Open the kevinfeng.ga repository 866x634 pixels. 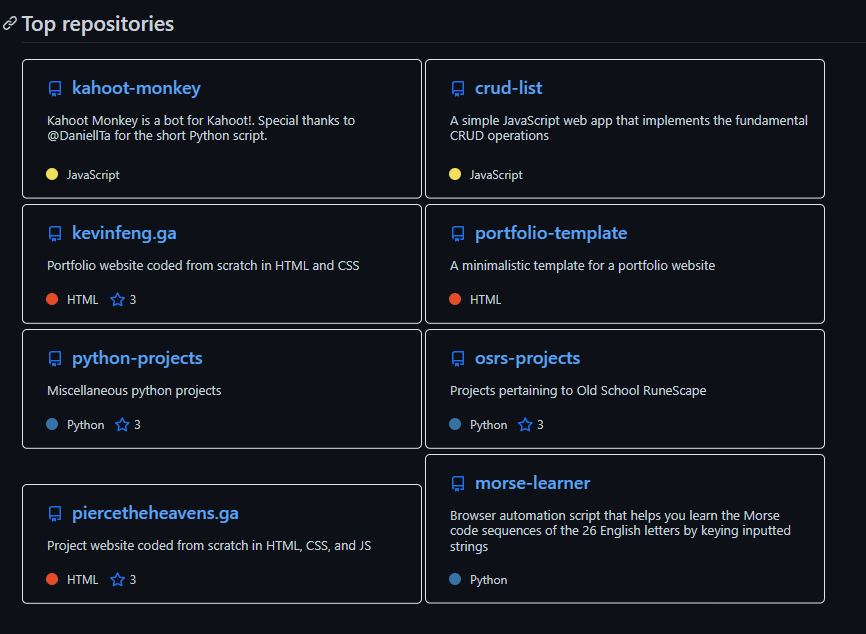122,233
